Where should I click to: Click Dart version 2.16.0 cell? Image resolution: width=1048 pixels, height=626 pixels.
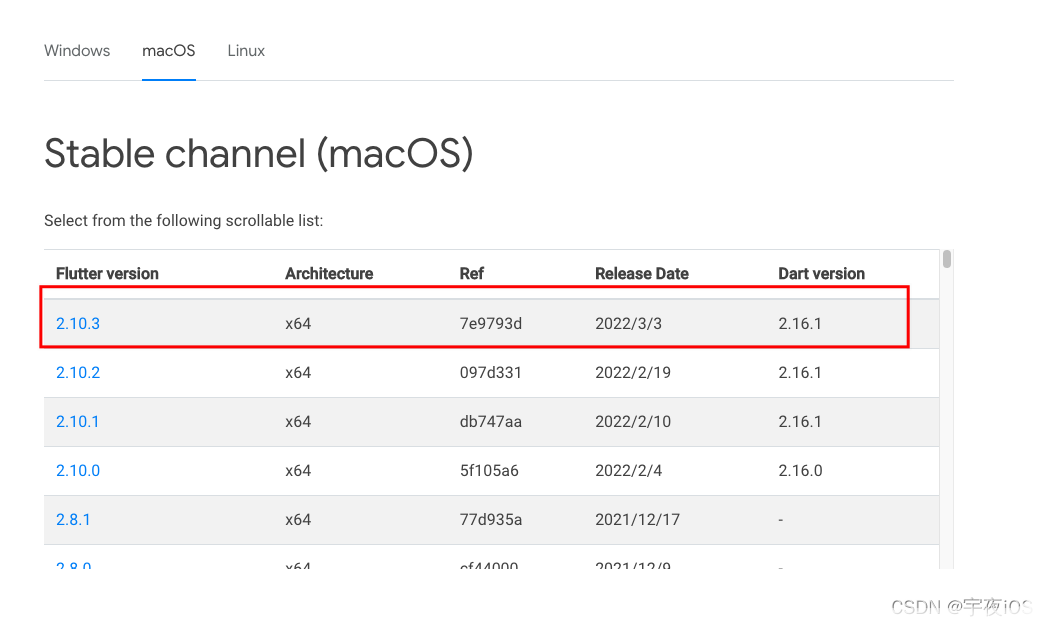tap(800, 470)
